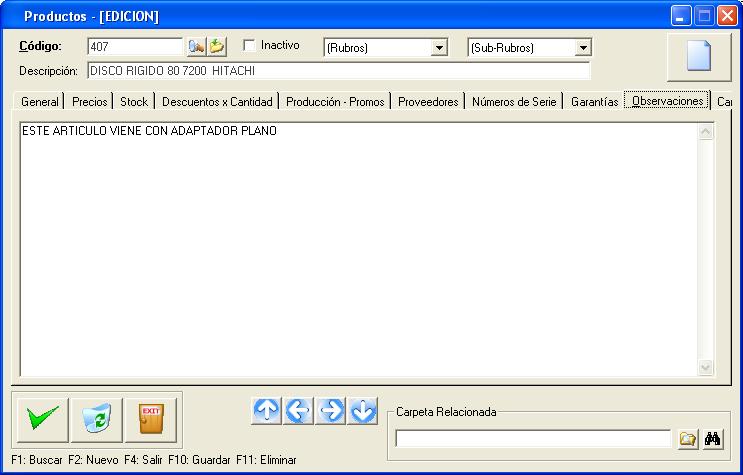Switch to the Proveedores tab
743x475 pixels.
coord(428,101)
